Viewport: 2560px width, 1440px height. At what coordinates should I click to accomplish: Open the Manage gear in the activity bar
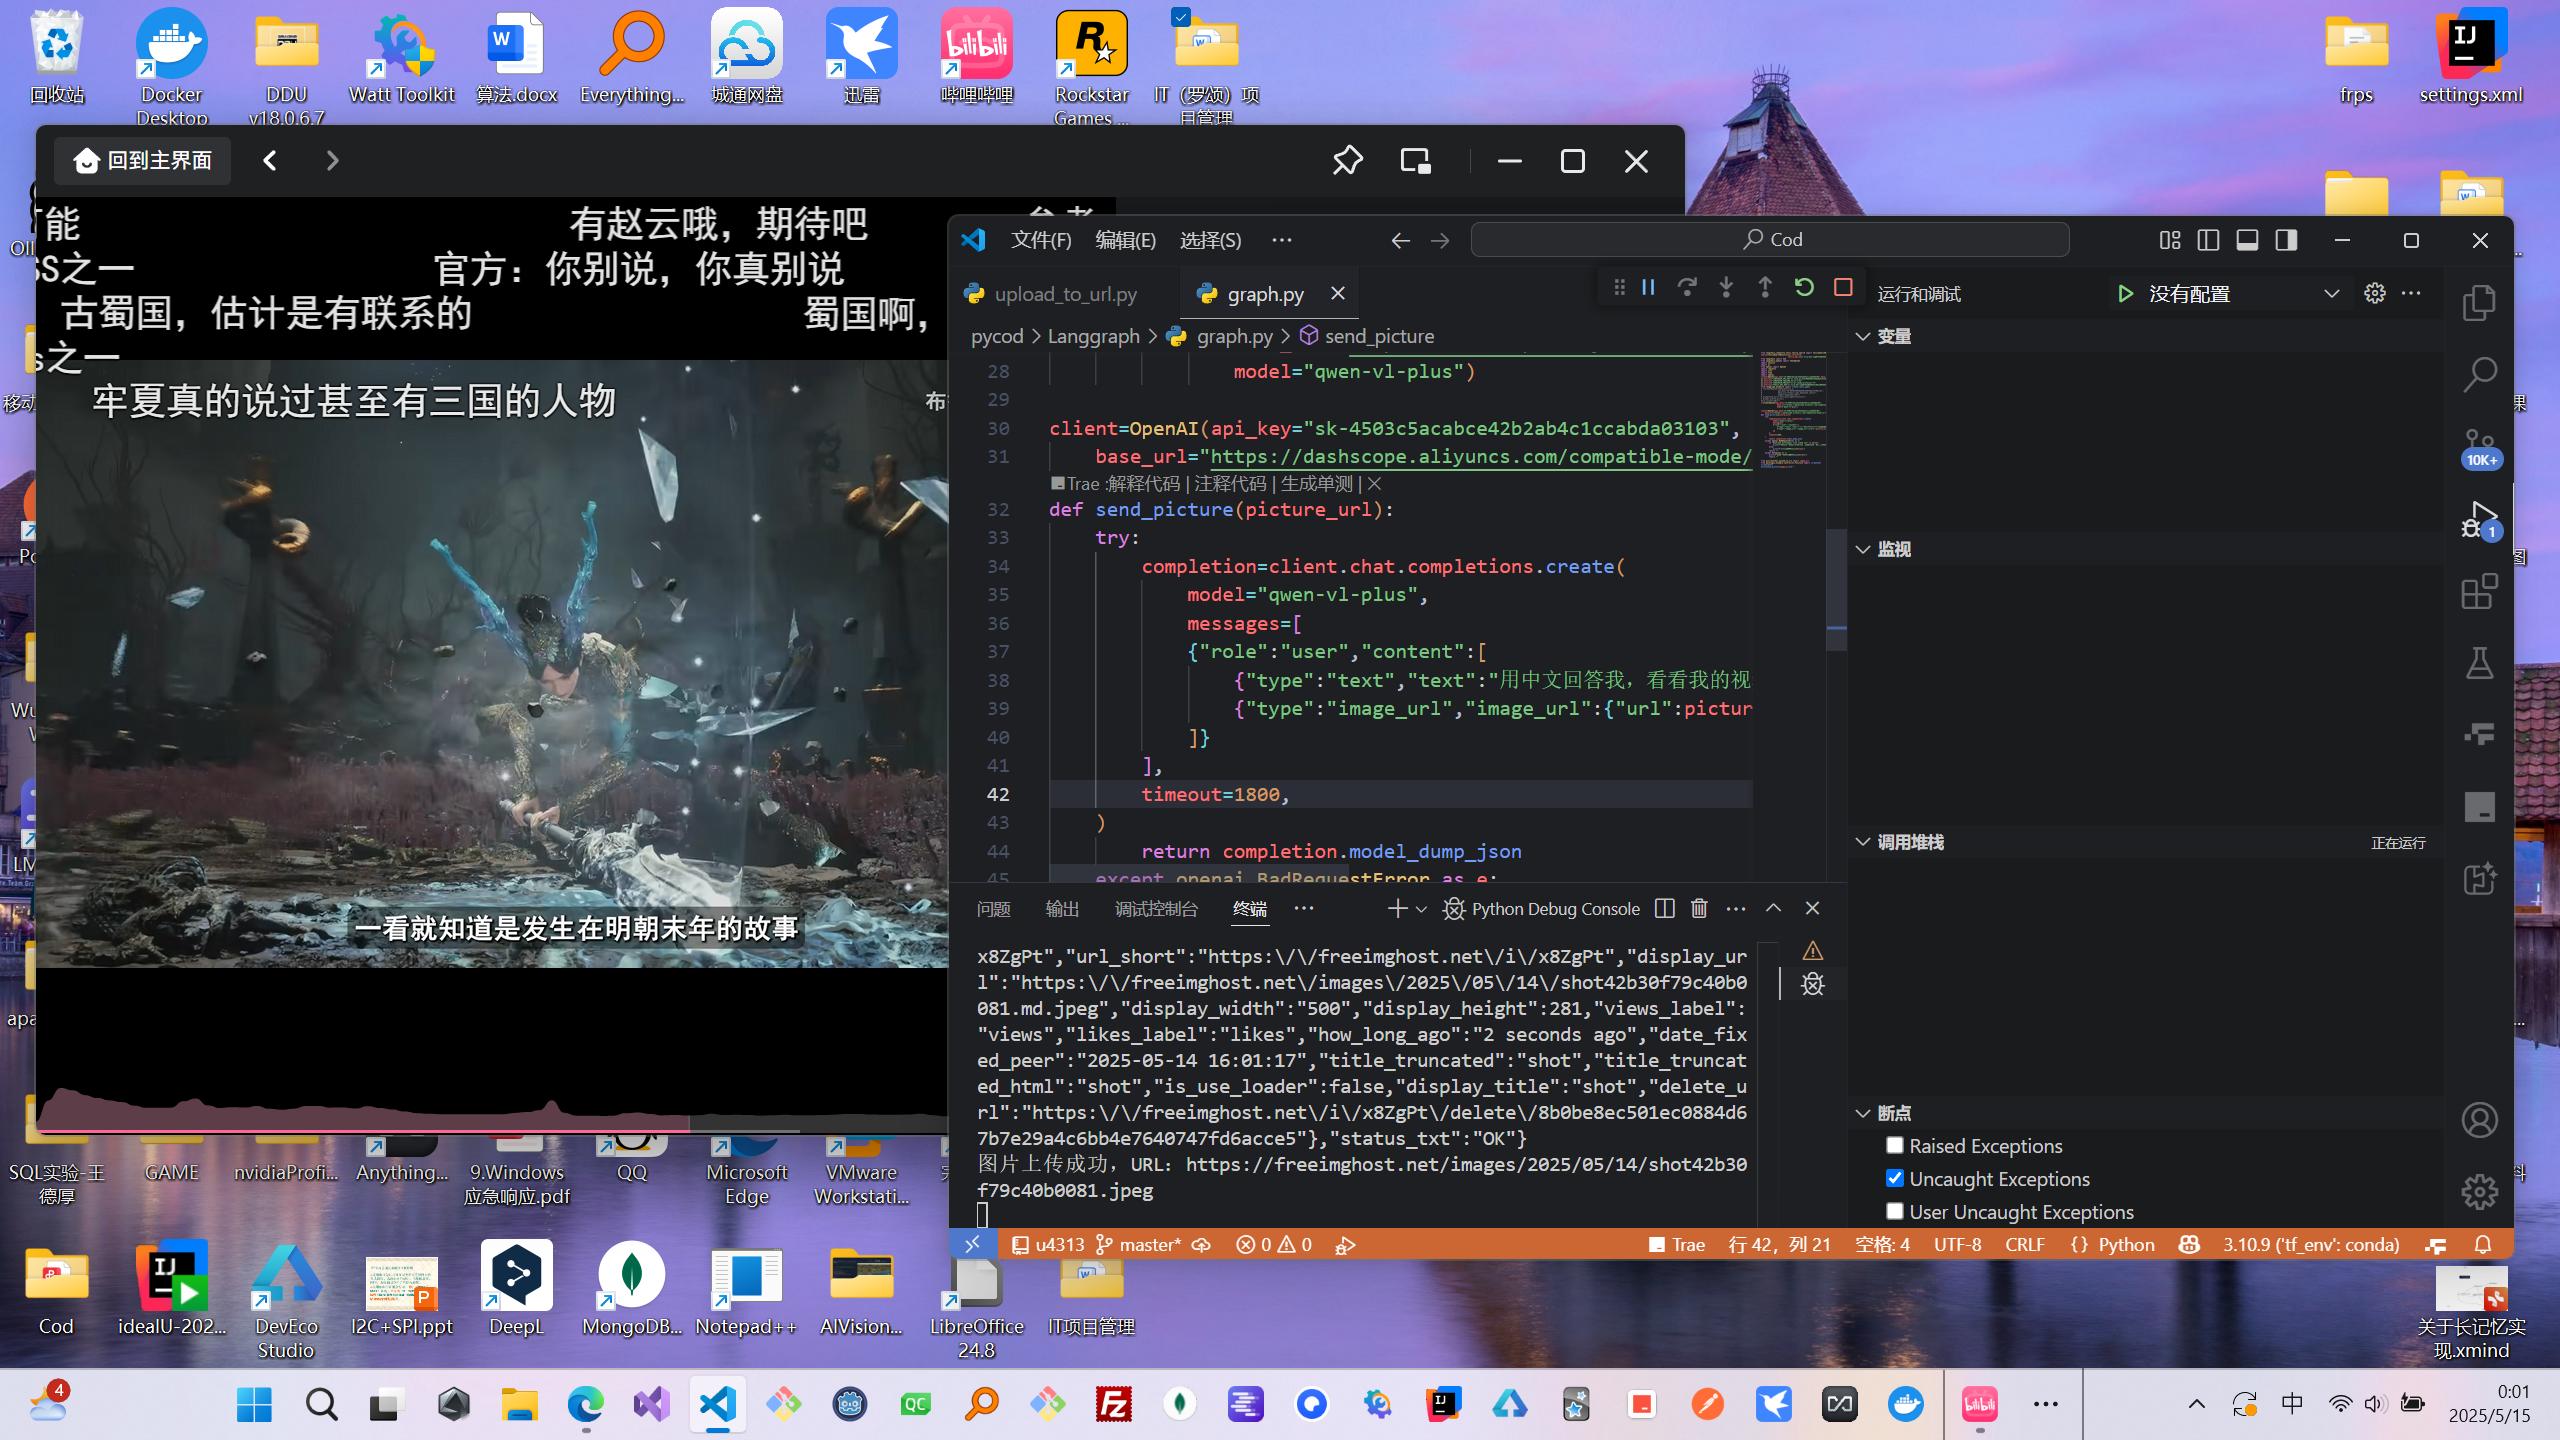click(2479, 1191)
